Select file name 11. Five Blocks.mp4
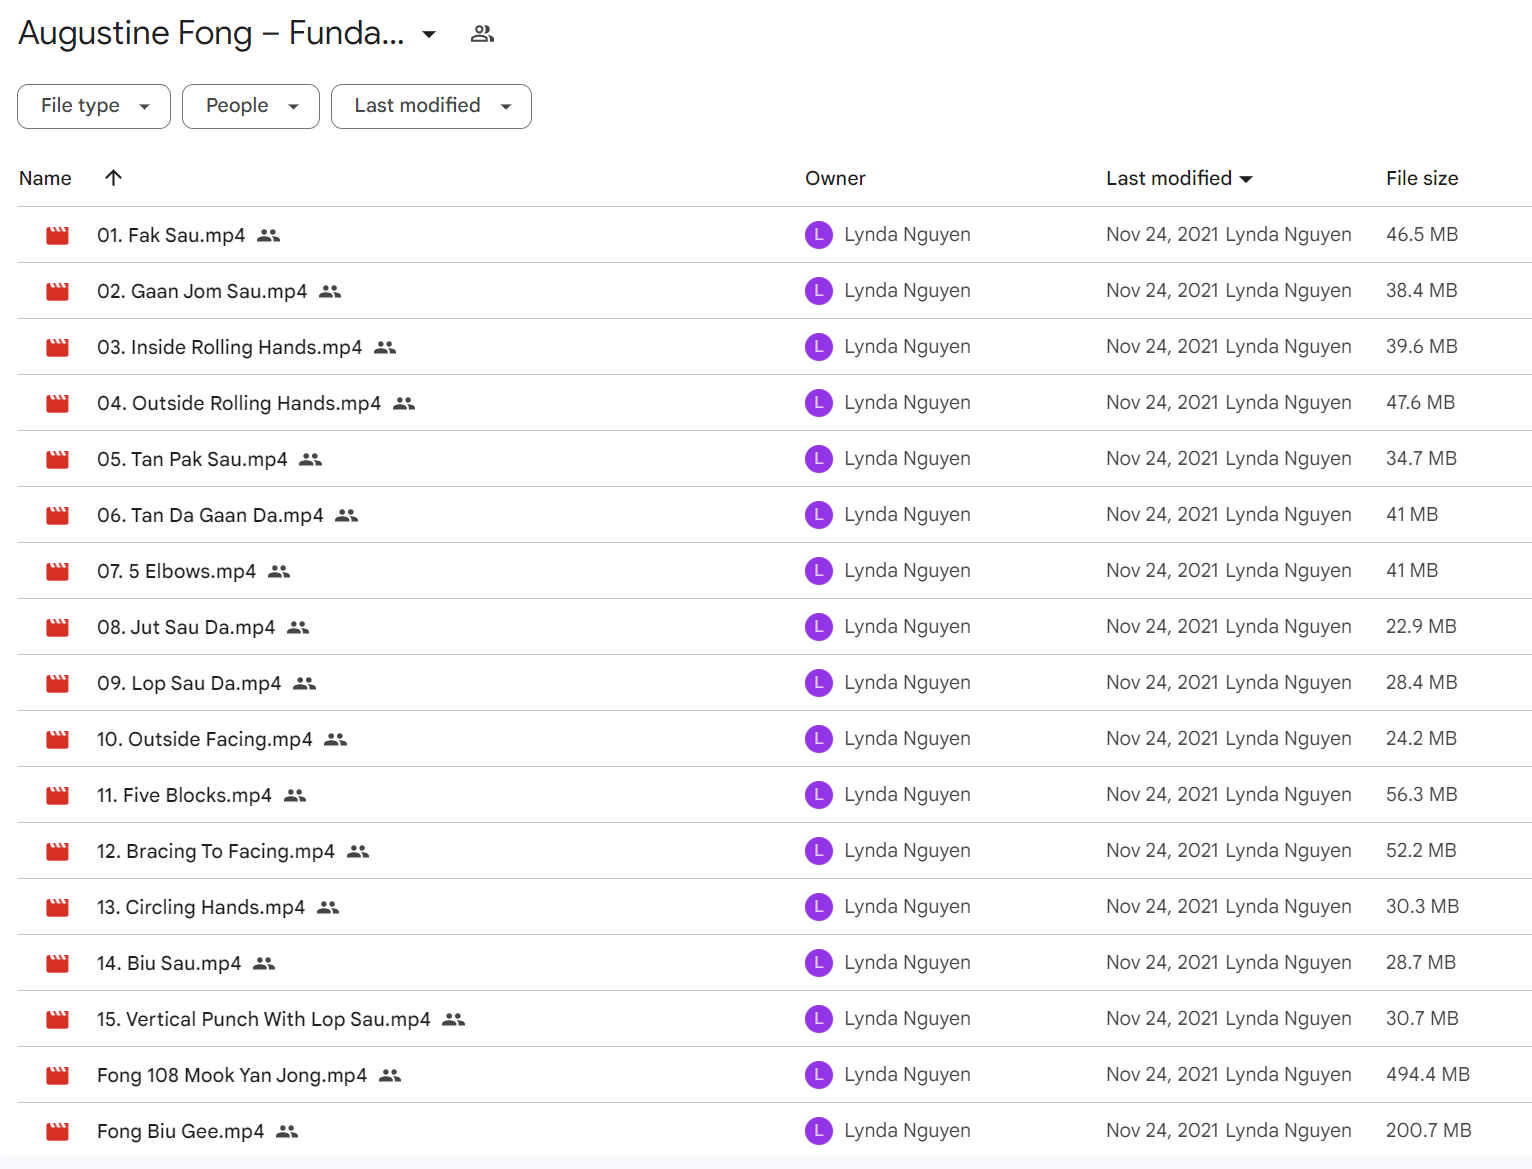 [184, 795]
